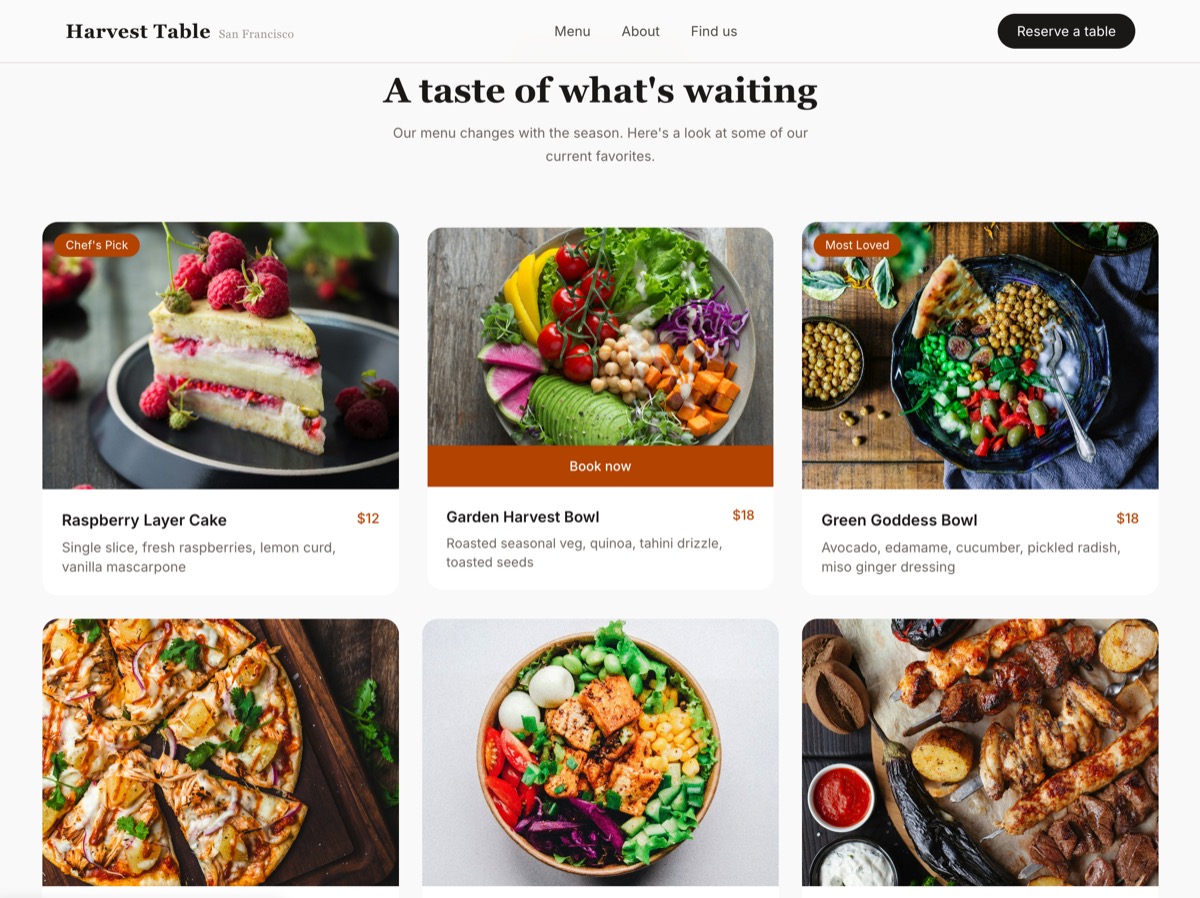Click the Garden Harvest Bowl title
Screen dimensions: 1200x898
523,517
